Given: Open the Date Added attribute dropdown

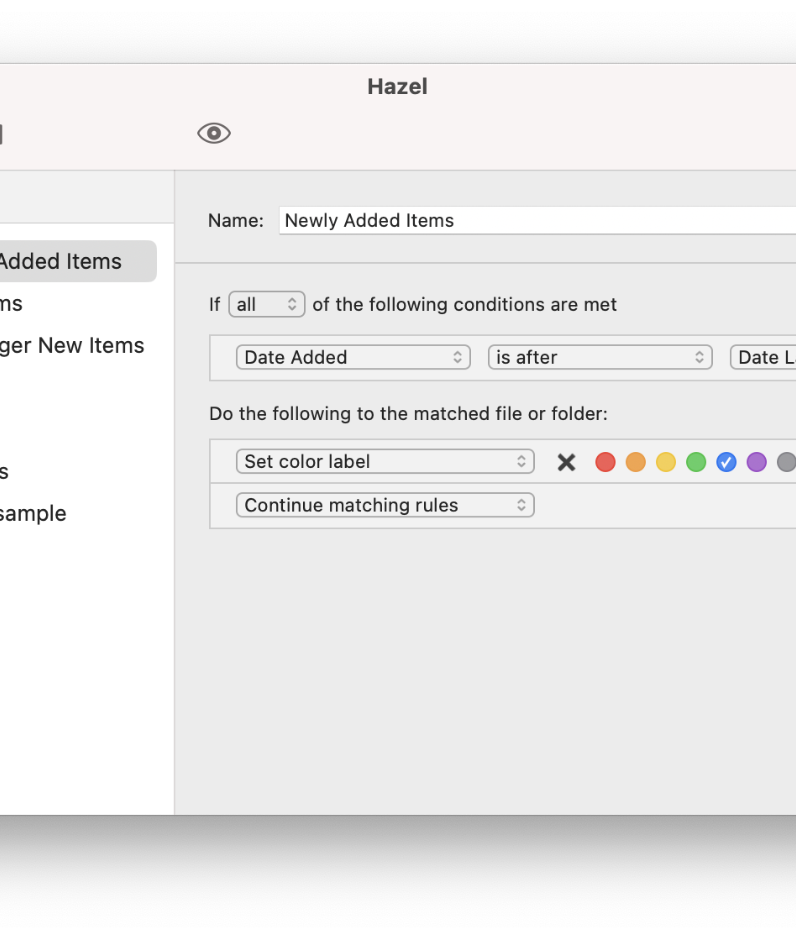Looking at the screenshot, I should pos(353,358).
